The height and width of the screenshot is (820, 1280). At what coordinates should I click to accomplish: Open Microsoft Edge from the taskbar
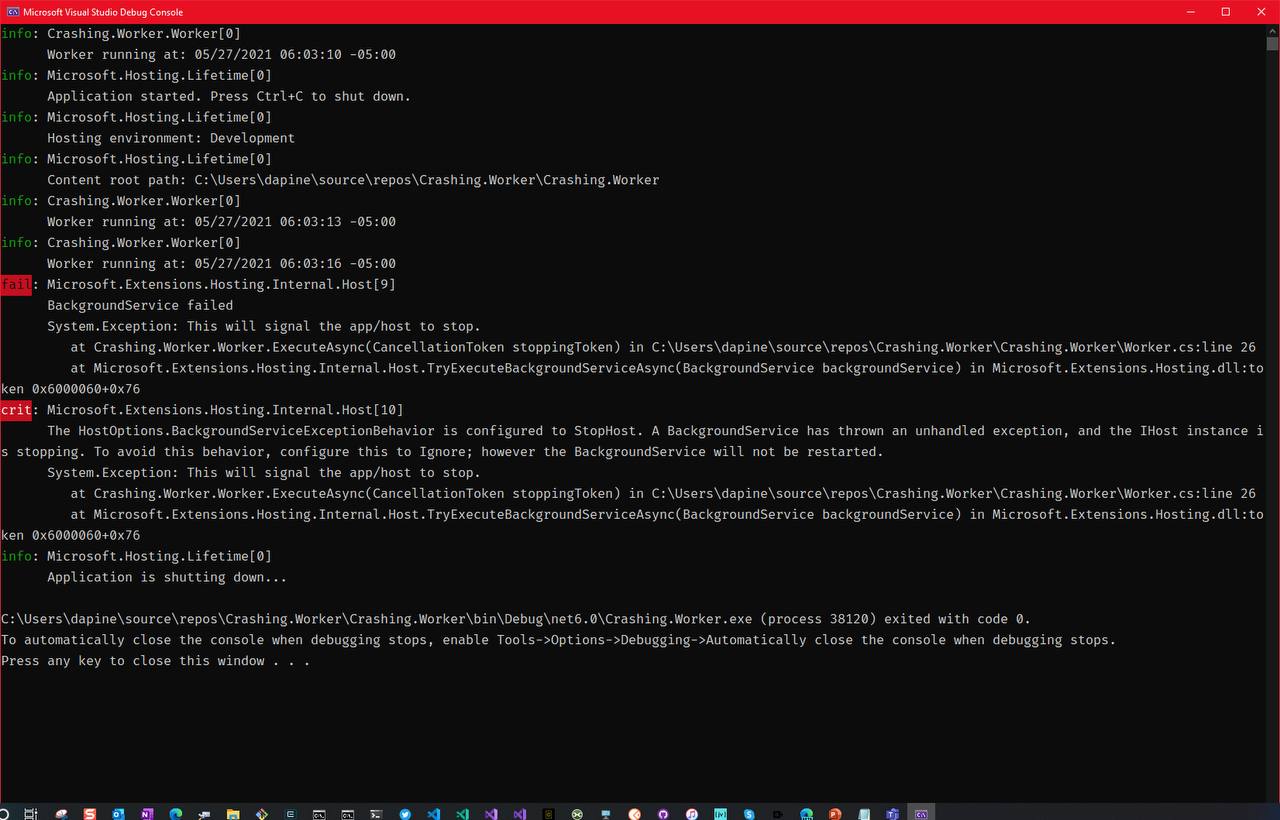point(176,814)
